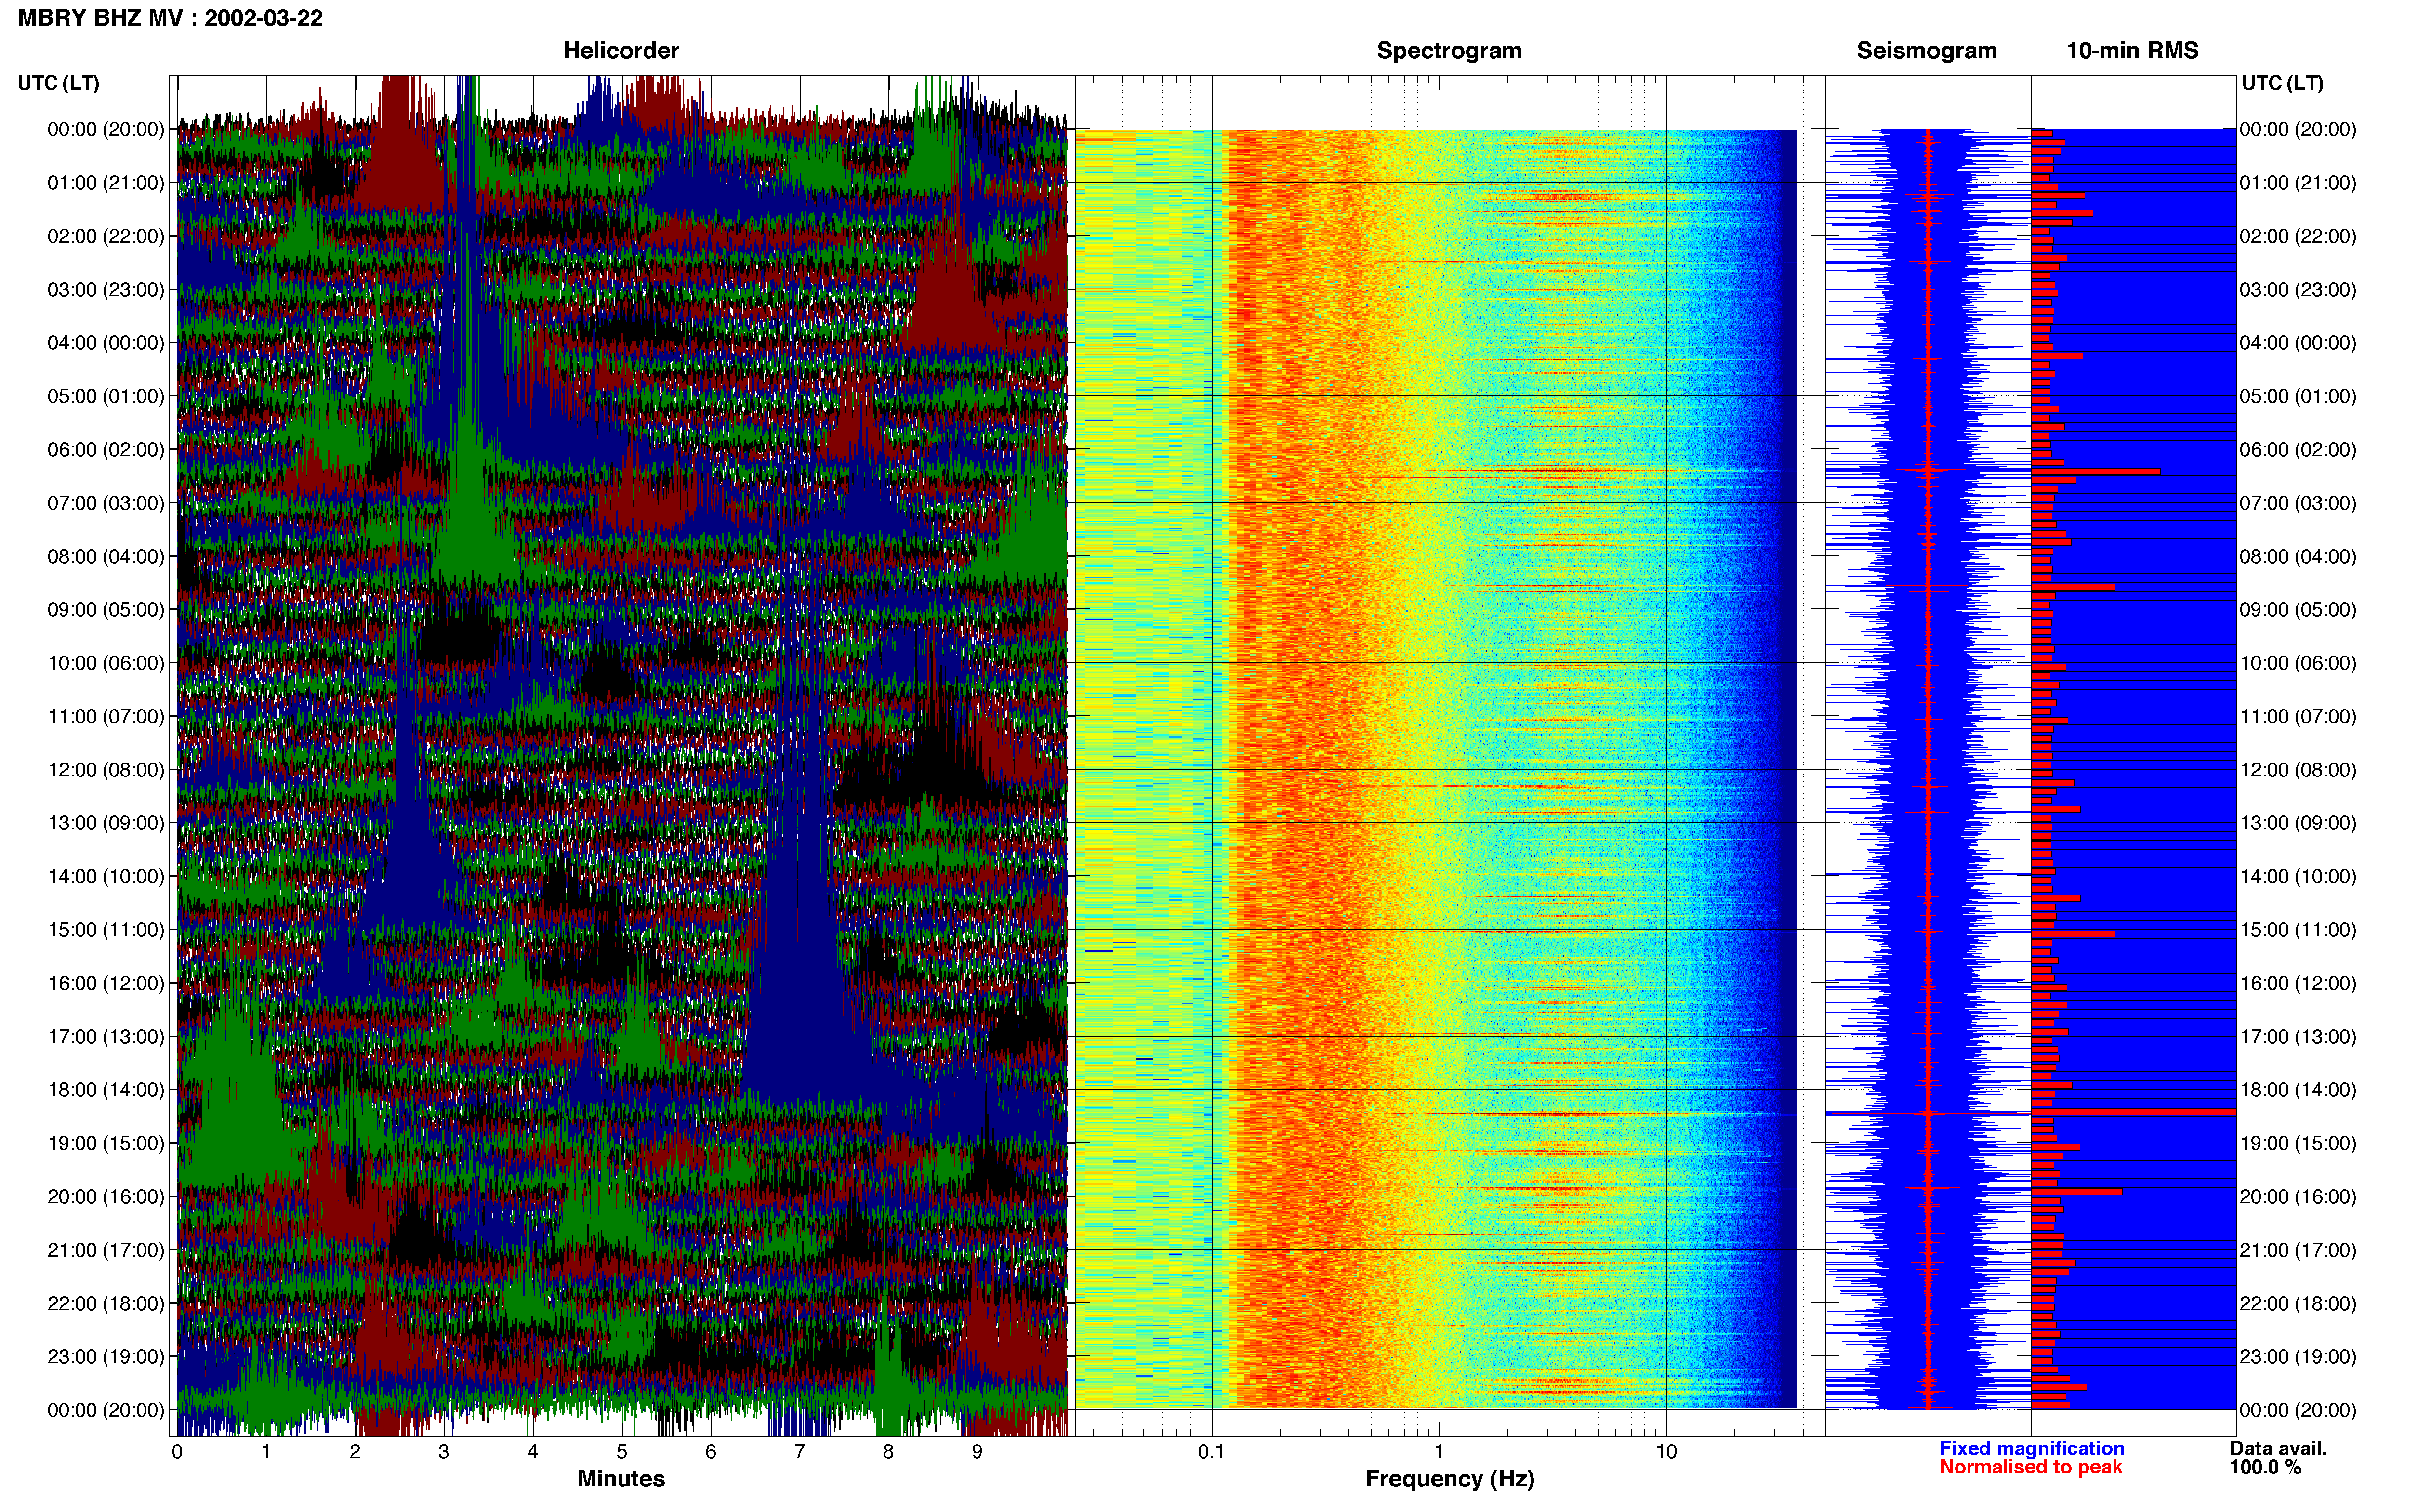The height and width of the screenshot is (1512, 2418).
Task: Click the left '20:00 (16:00)' time label
Action: 106,1197
